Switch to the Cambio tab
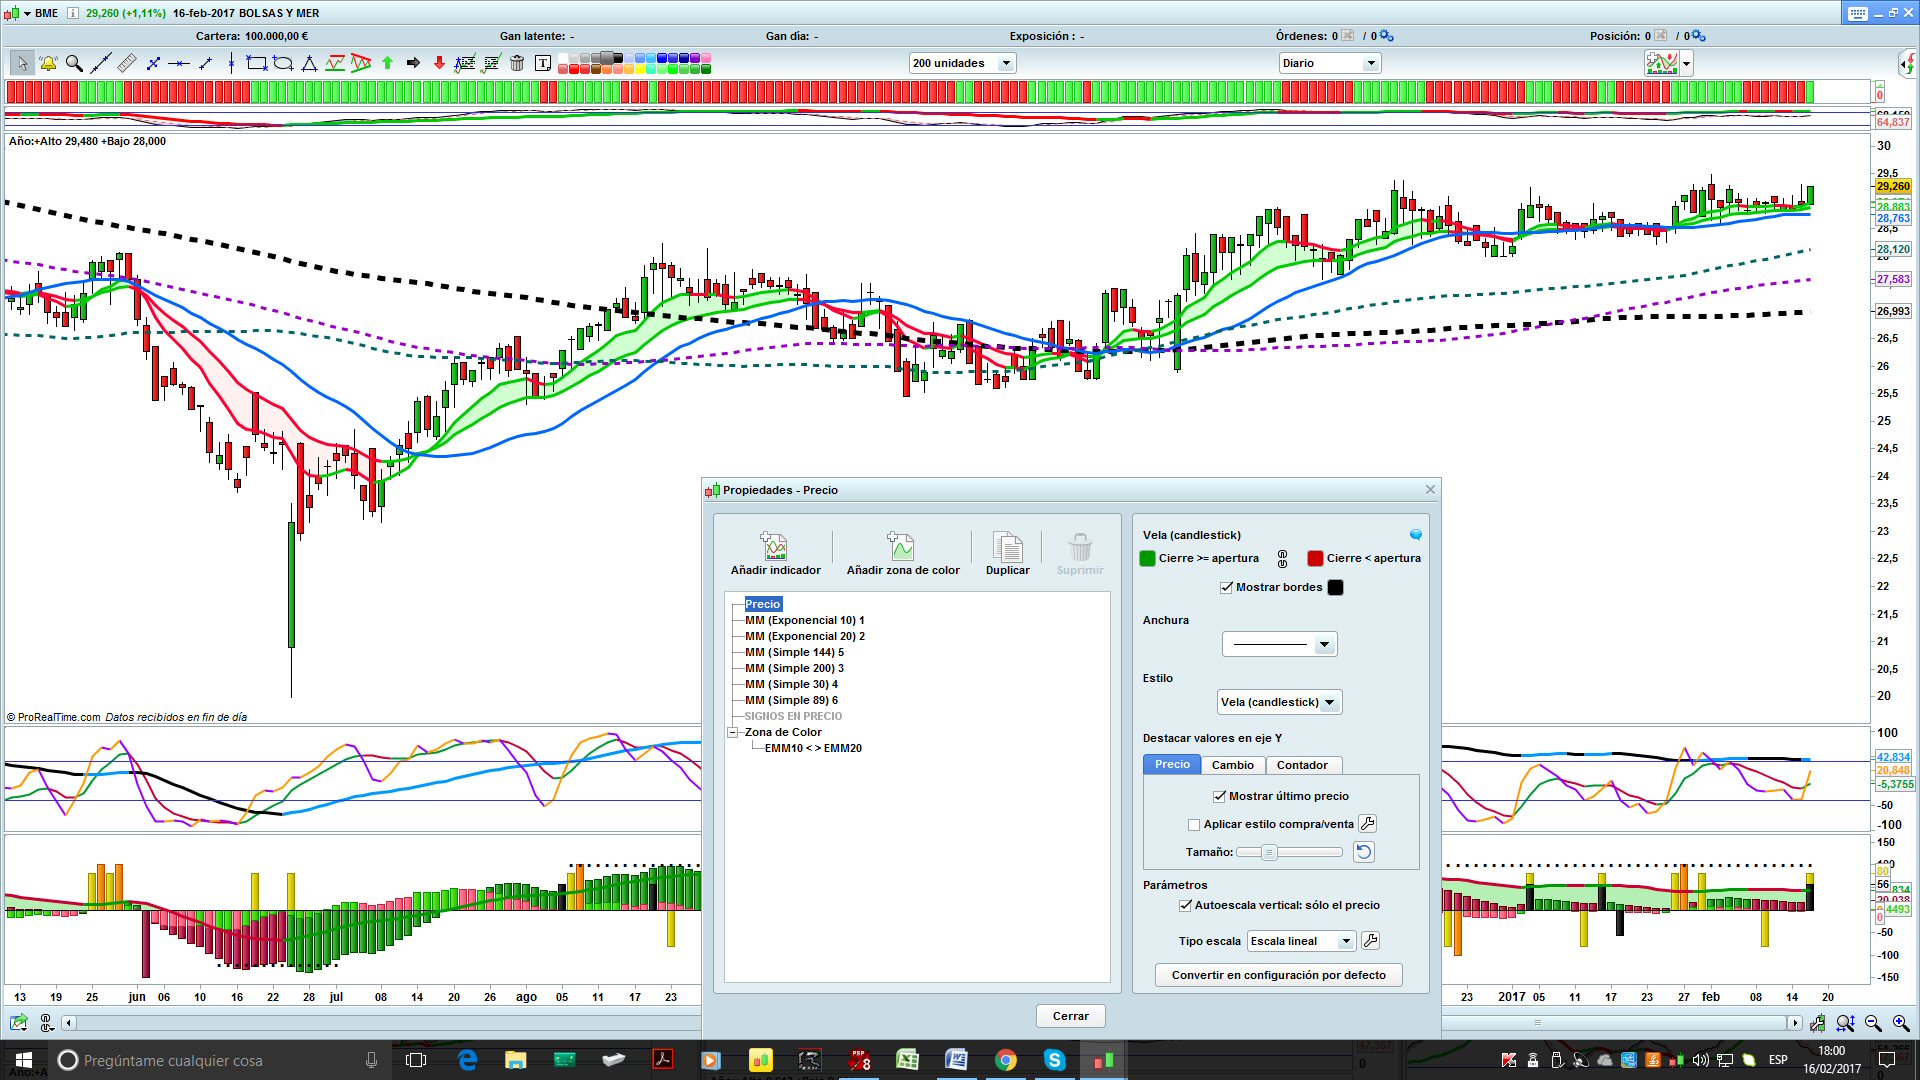Screen dimensions: 1920x1080 [x=1232, y=765]
